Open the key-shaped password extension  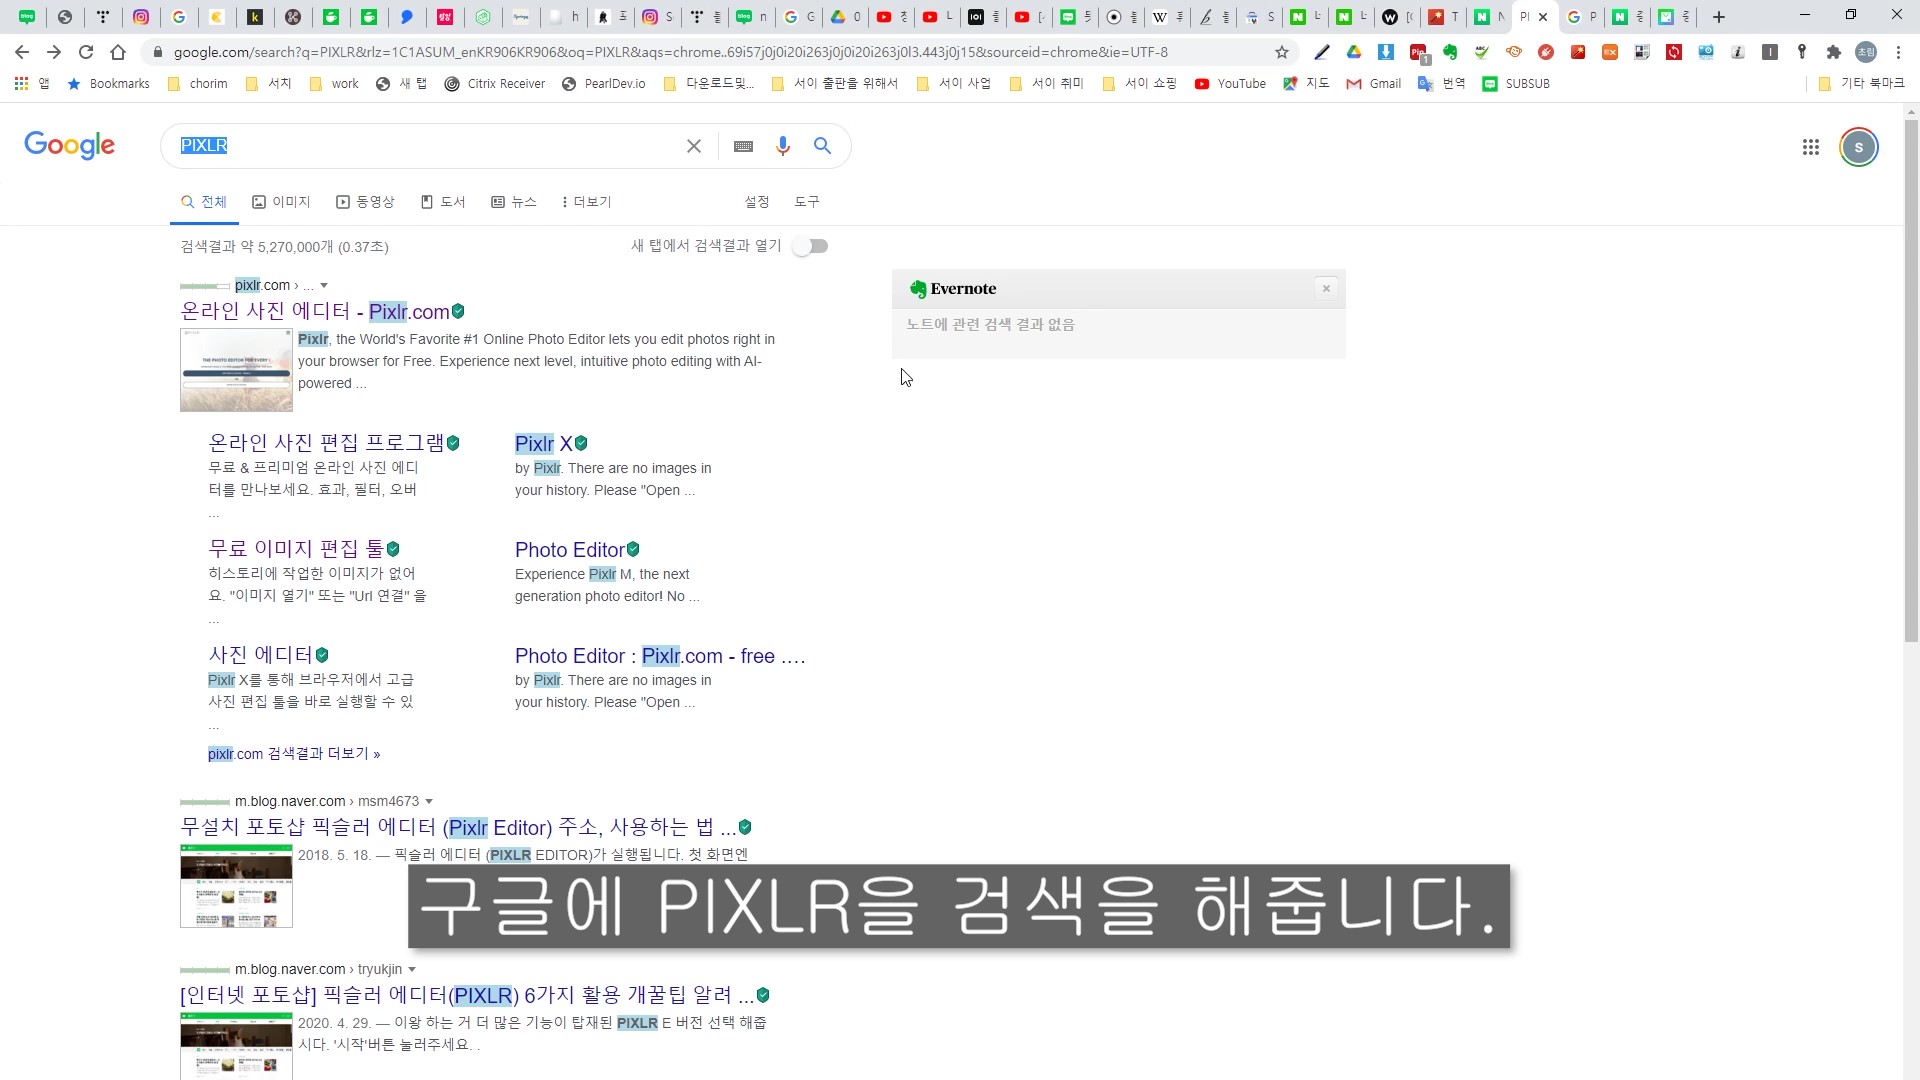pos(1802,52)
